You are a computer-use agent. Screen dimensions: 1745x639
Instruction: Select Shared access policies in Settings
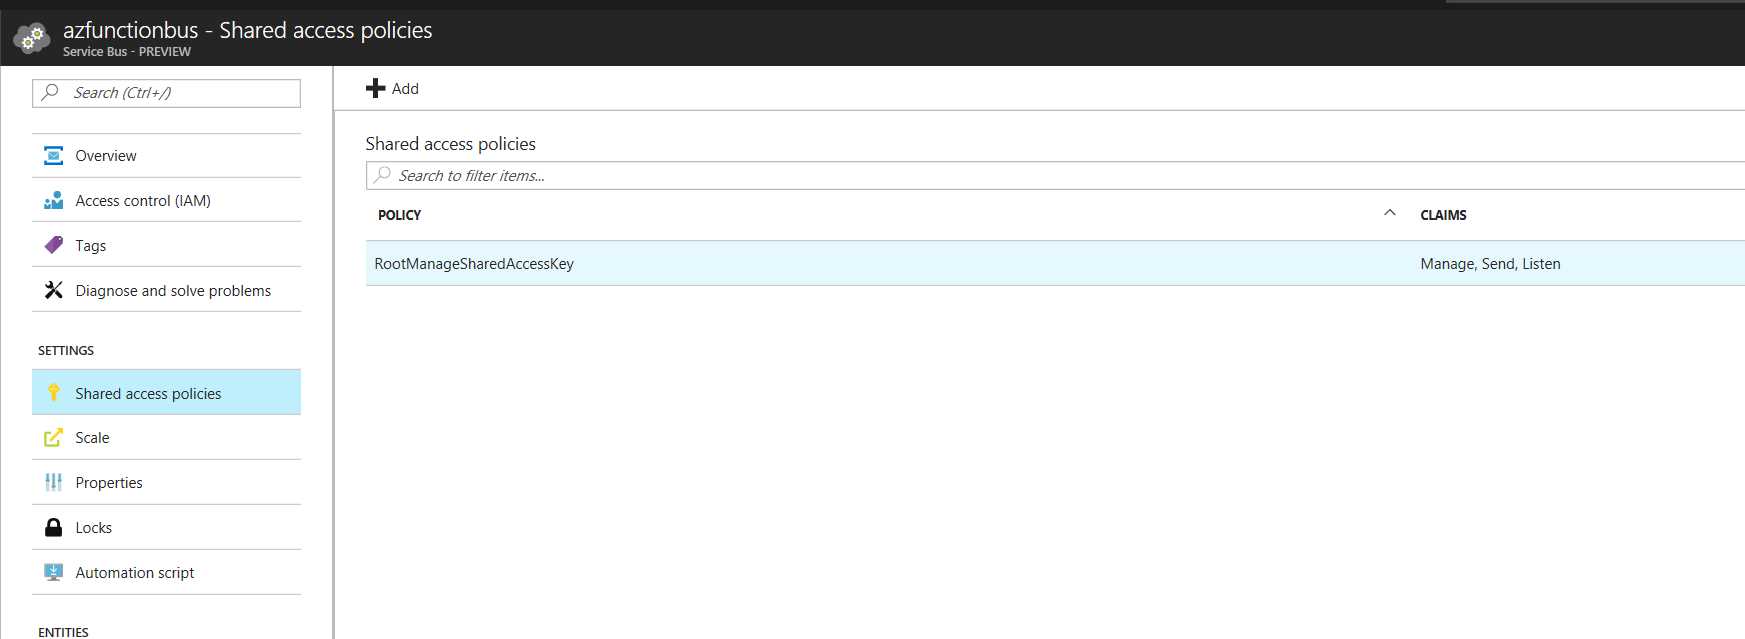pyautogui.click(x=166, y=392)
